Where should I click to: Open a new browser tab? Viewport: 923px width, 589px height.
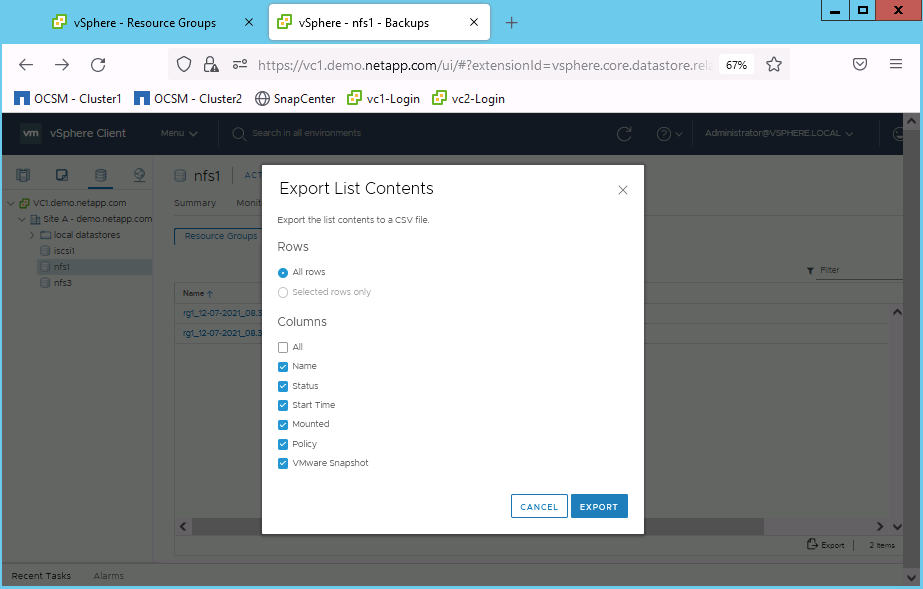(511, 23)
